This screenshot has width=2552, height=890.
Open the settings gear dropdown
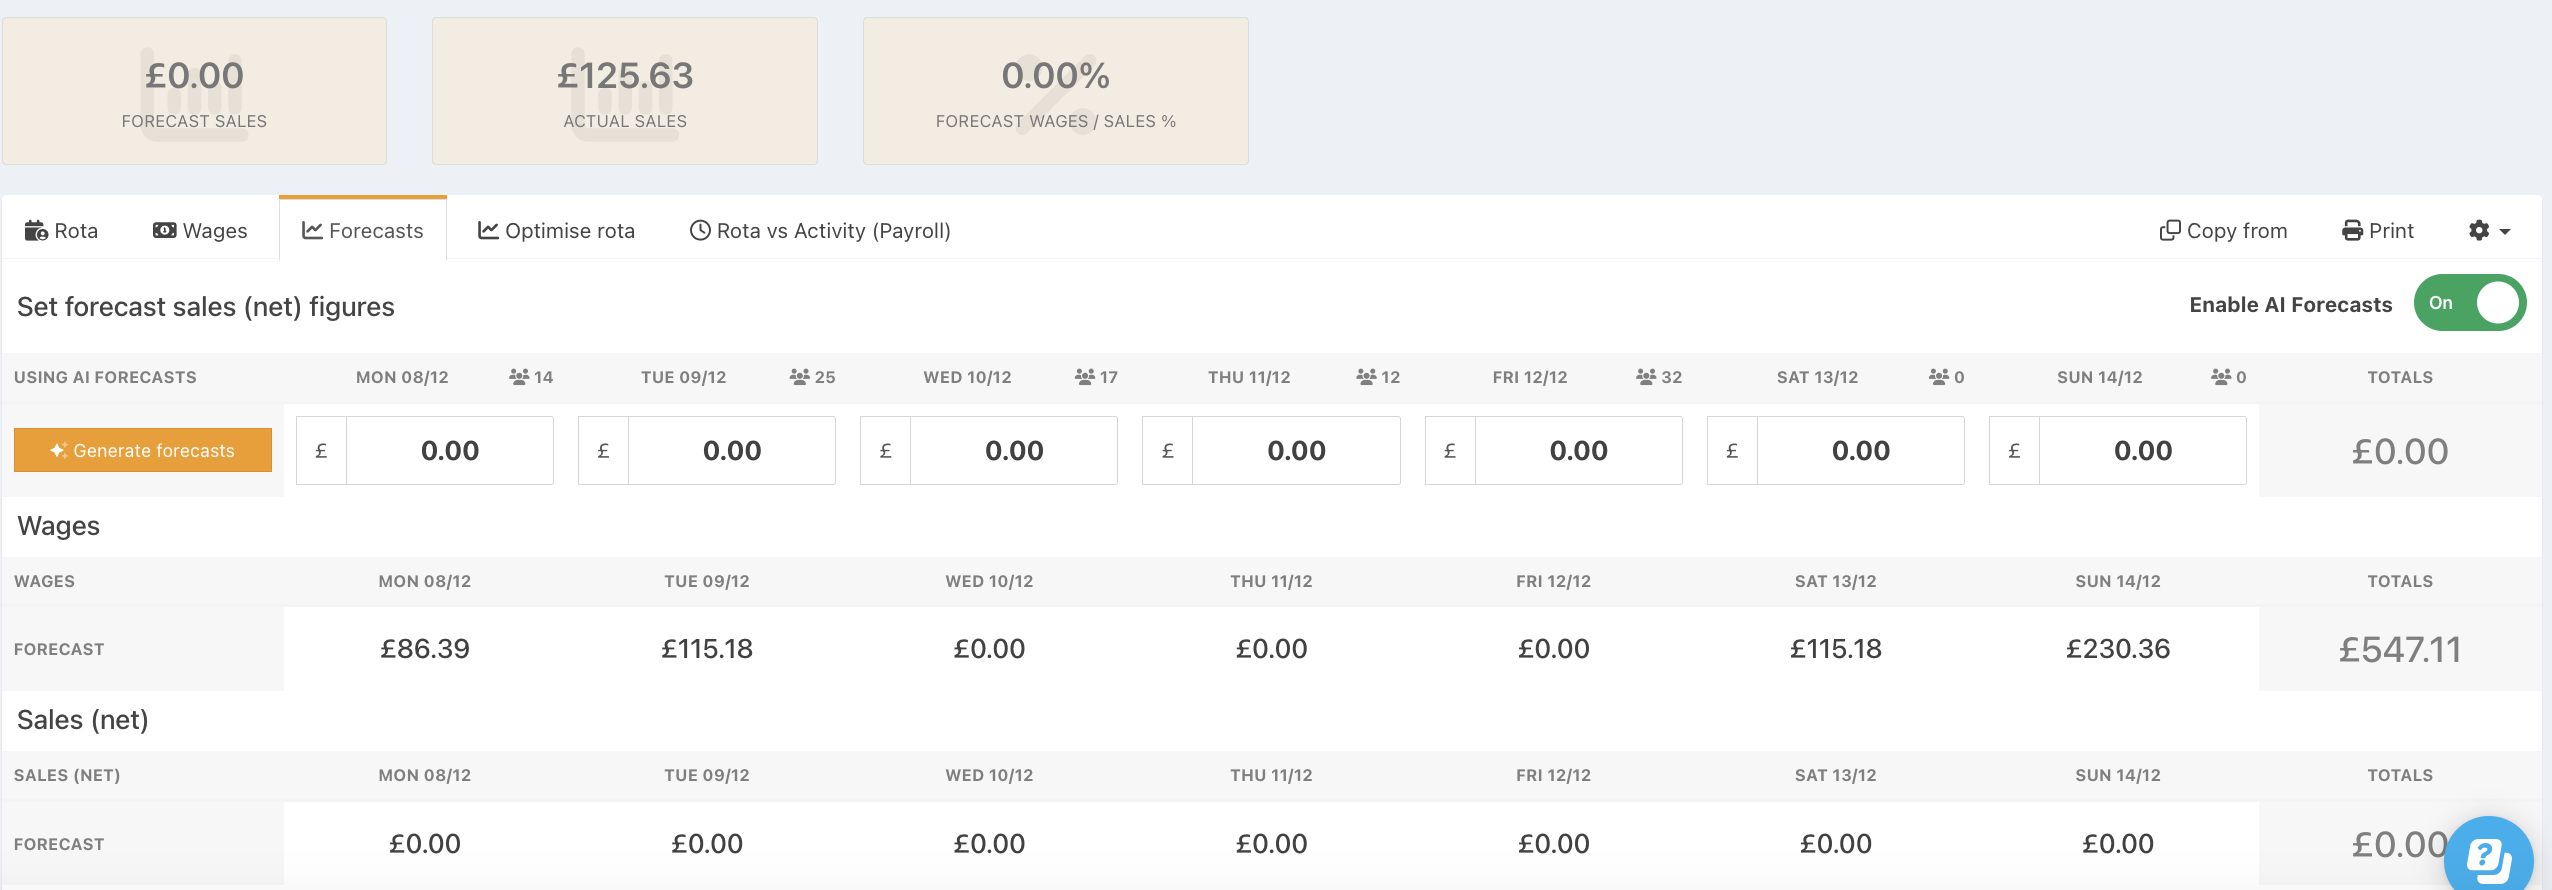[2488, 231]
